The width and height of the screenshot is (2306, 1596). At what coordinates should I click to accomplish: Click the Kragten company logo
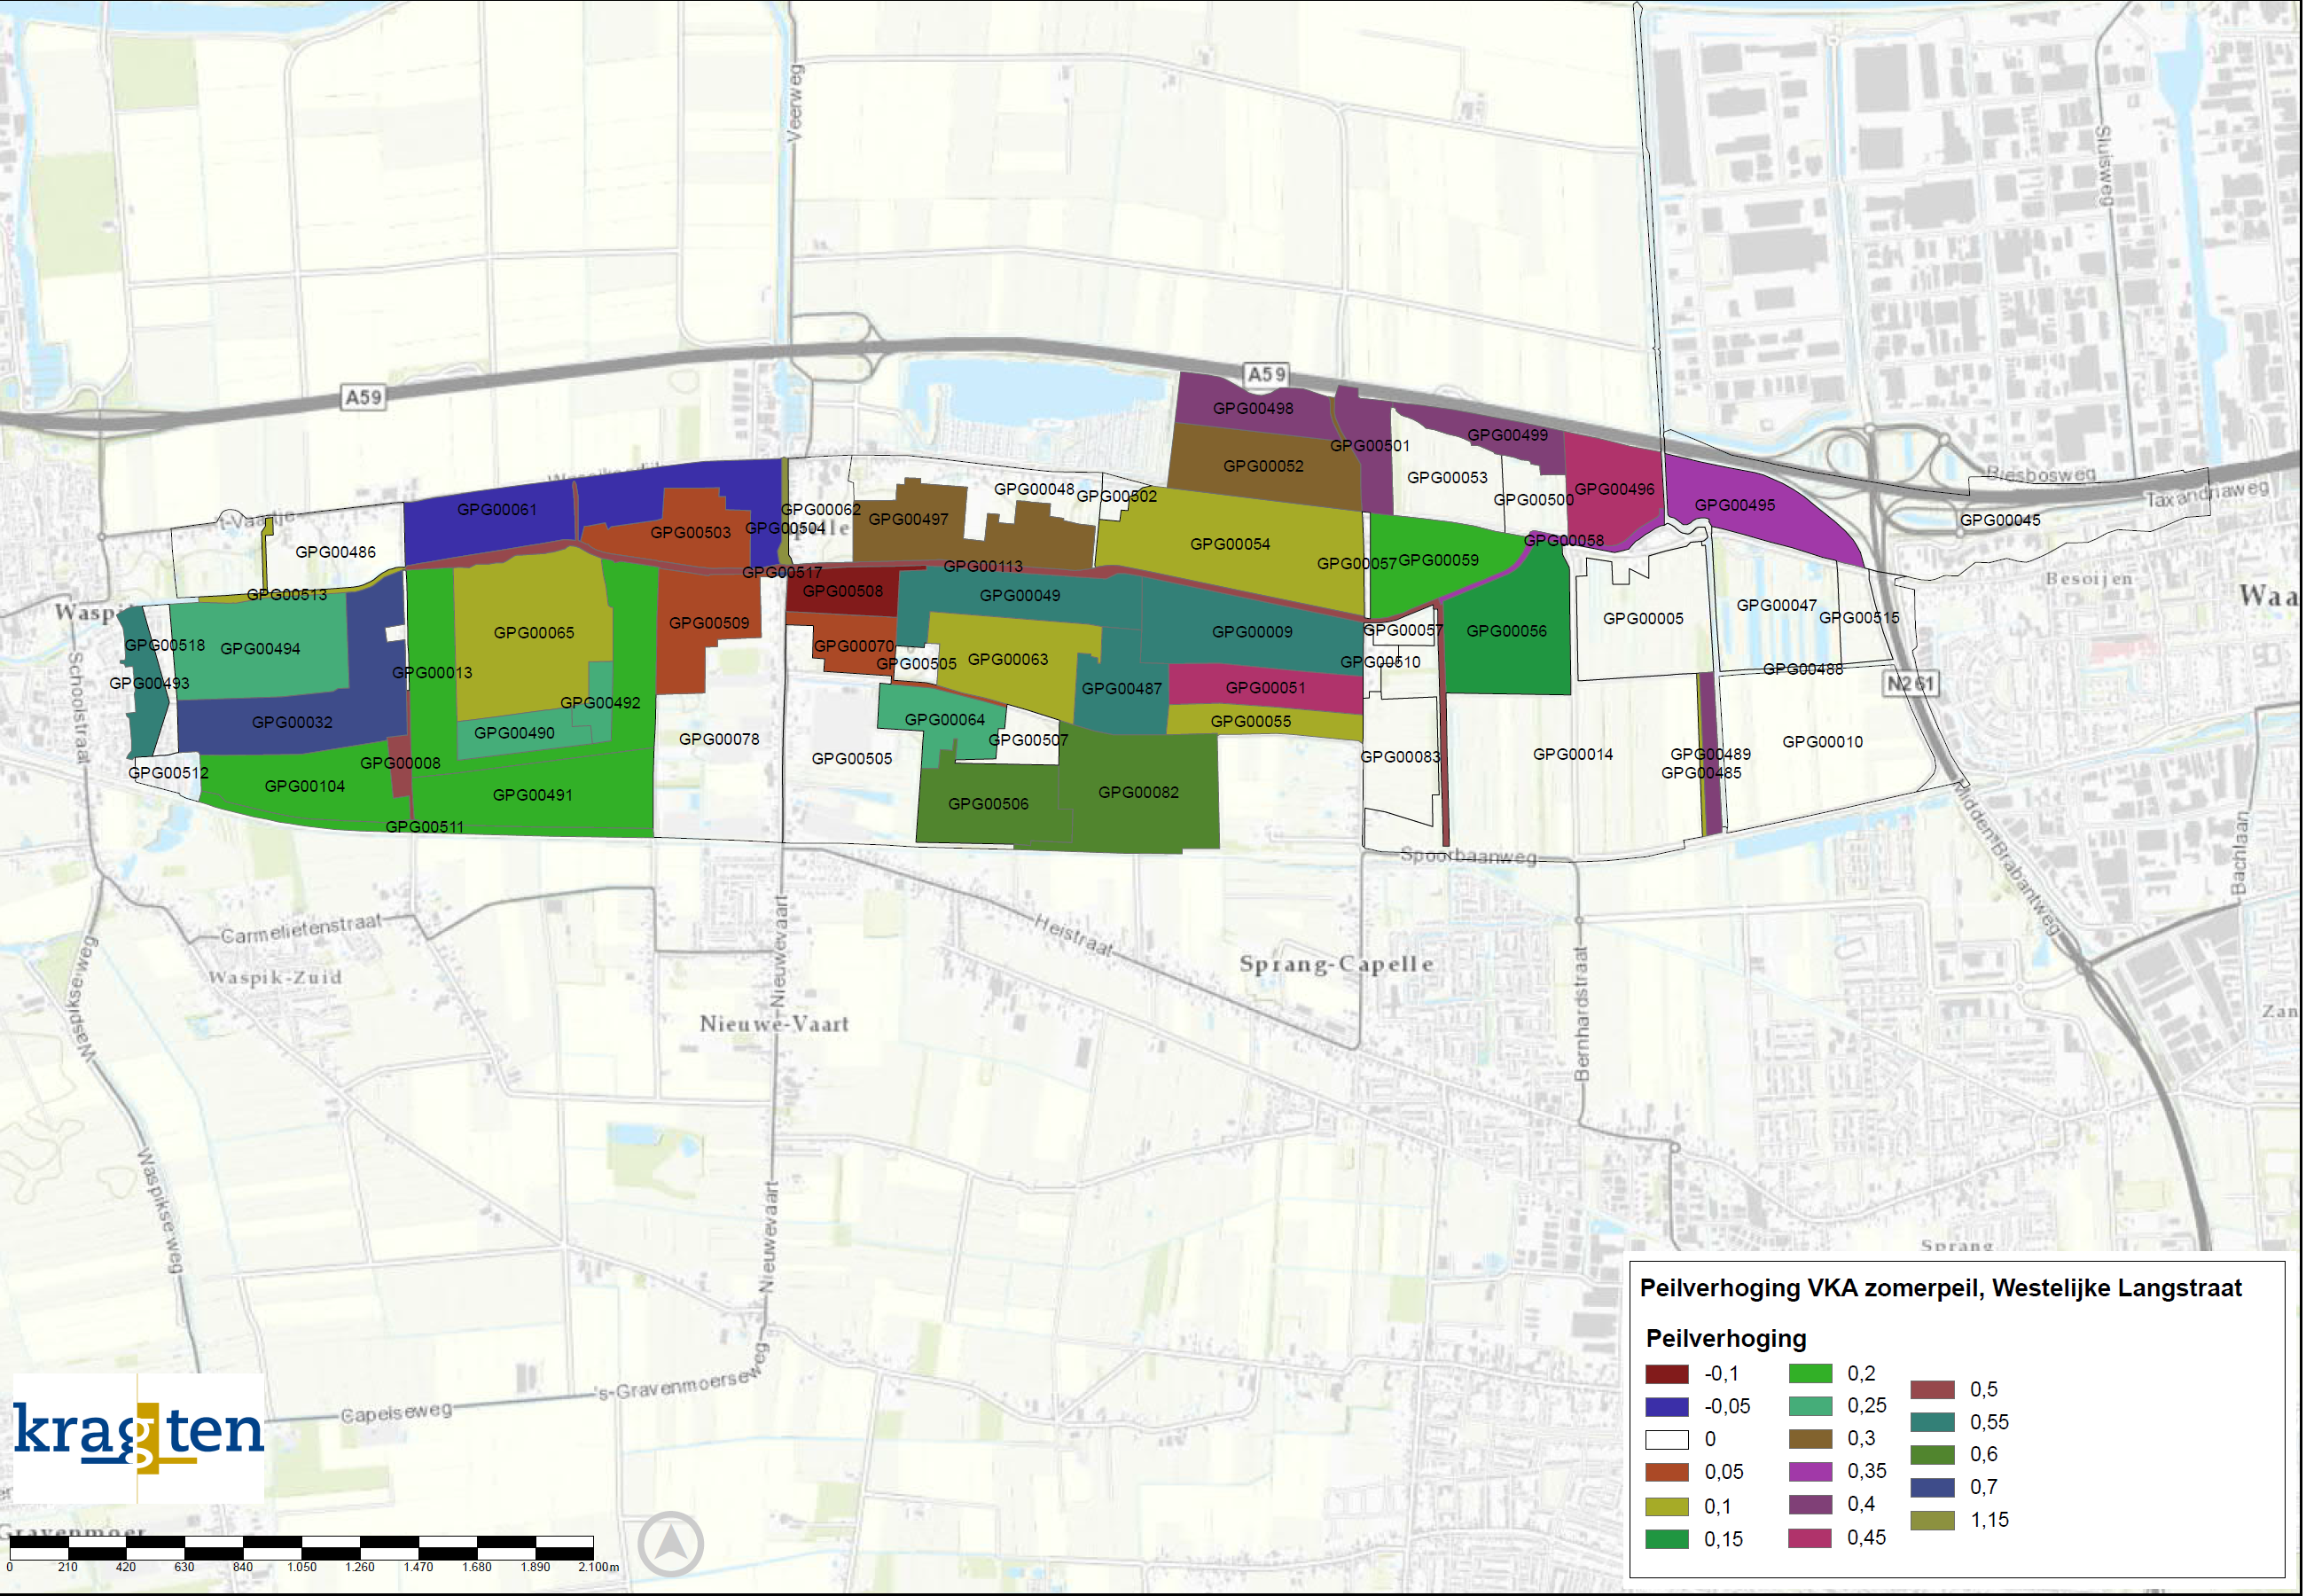point(139,1436)
